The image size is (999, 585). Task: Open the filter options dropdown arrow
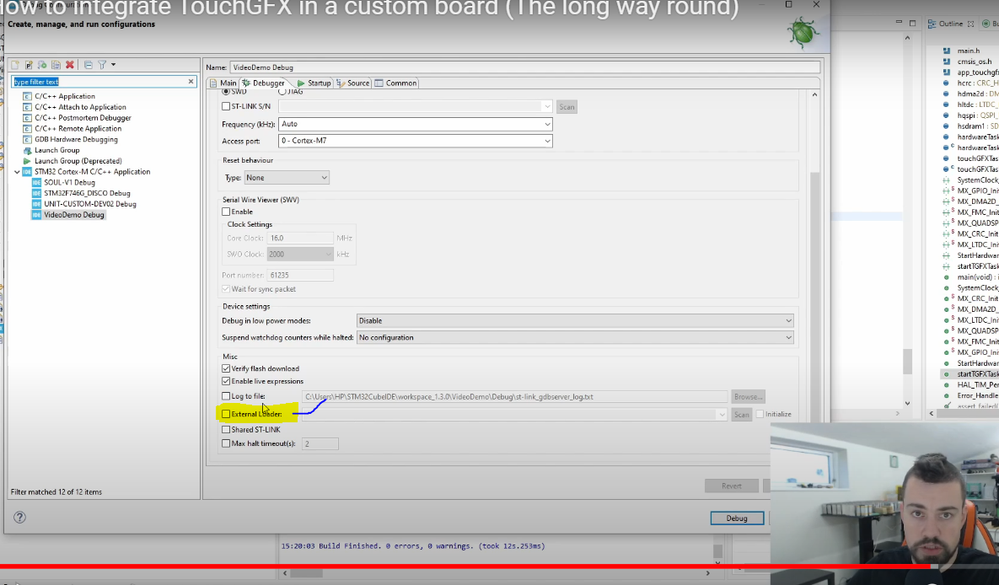coord(113,65)
